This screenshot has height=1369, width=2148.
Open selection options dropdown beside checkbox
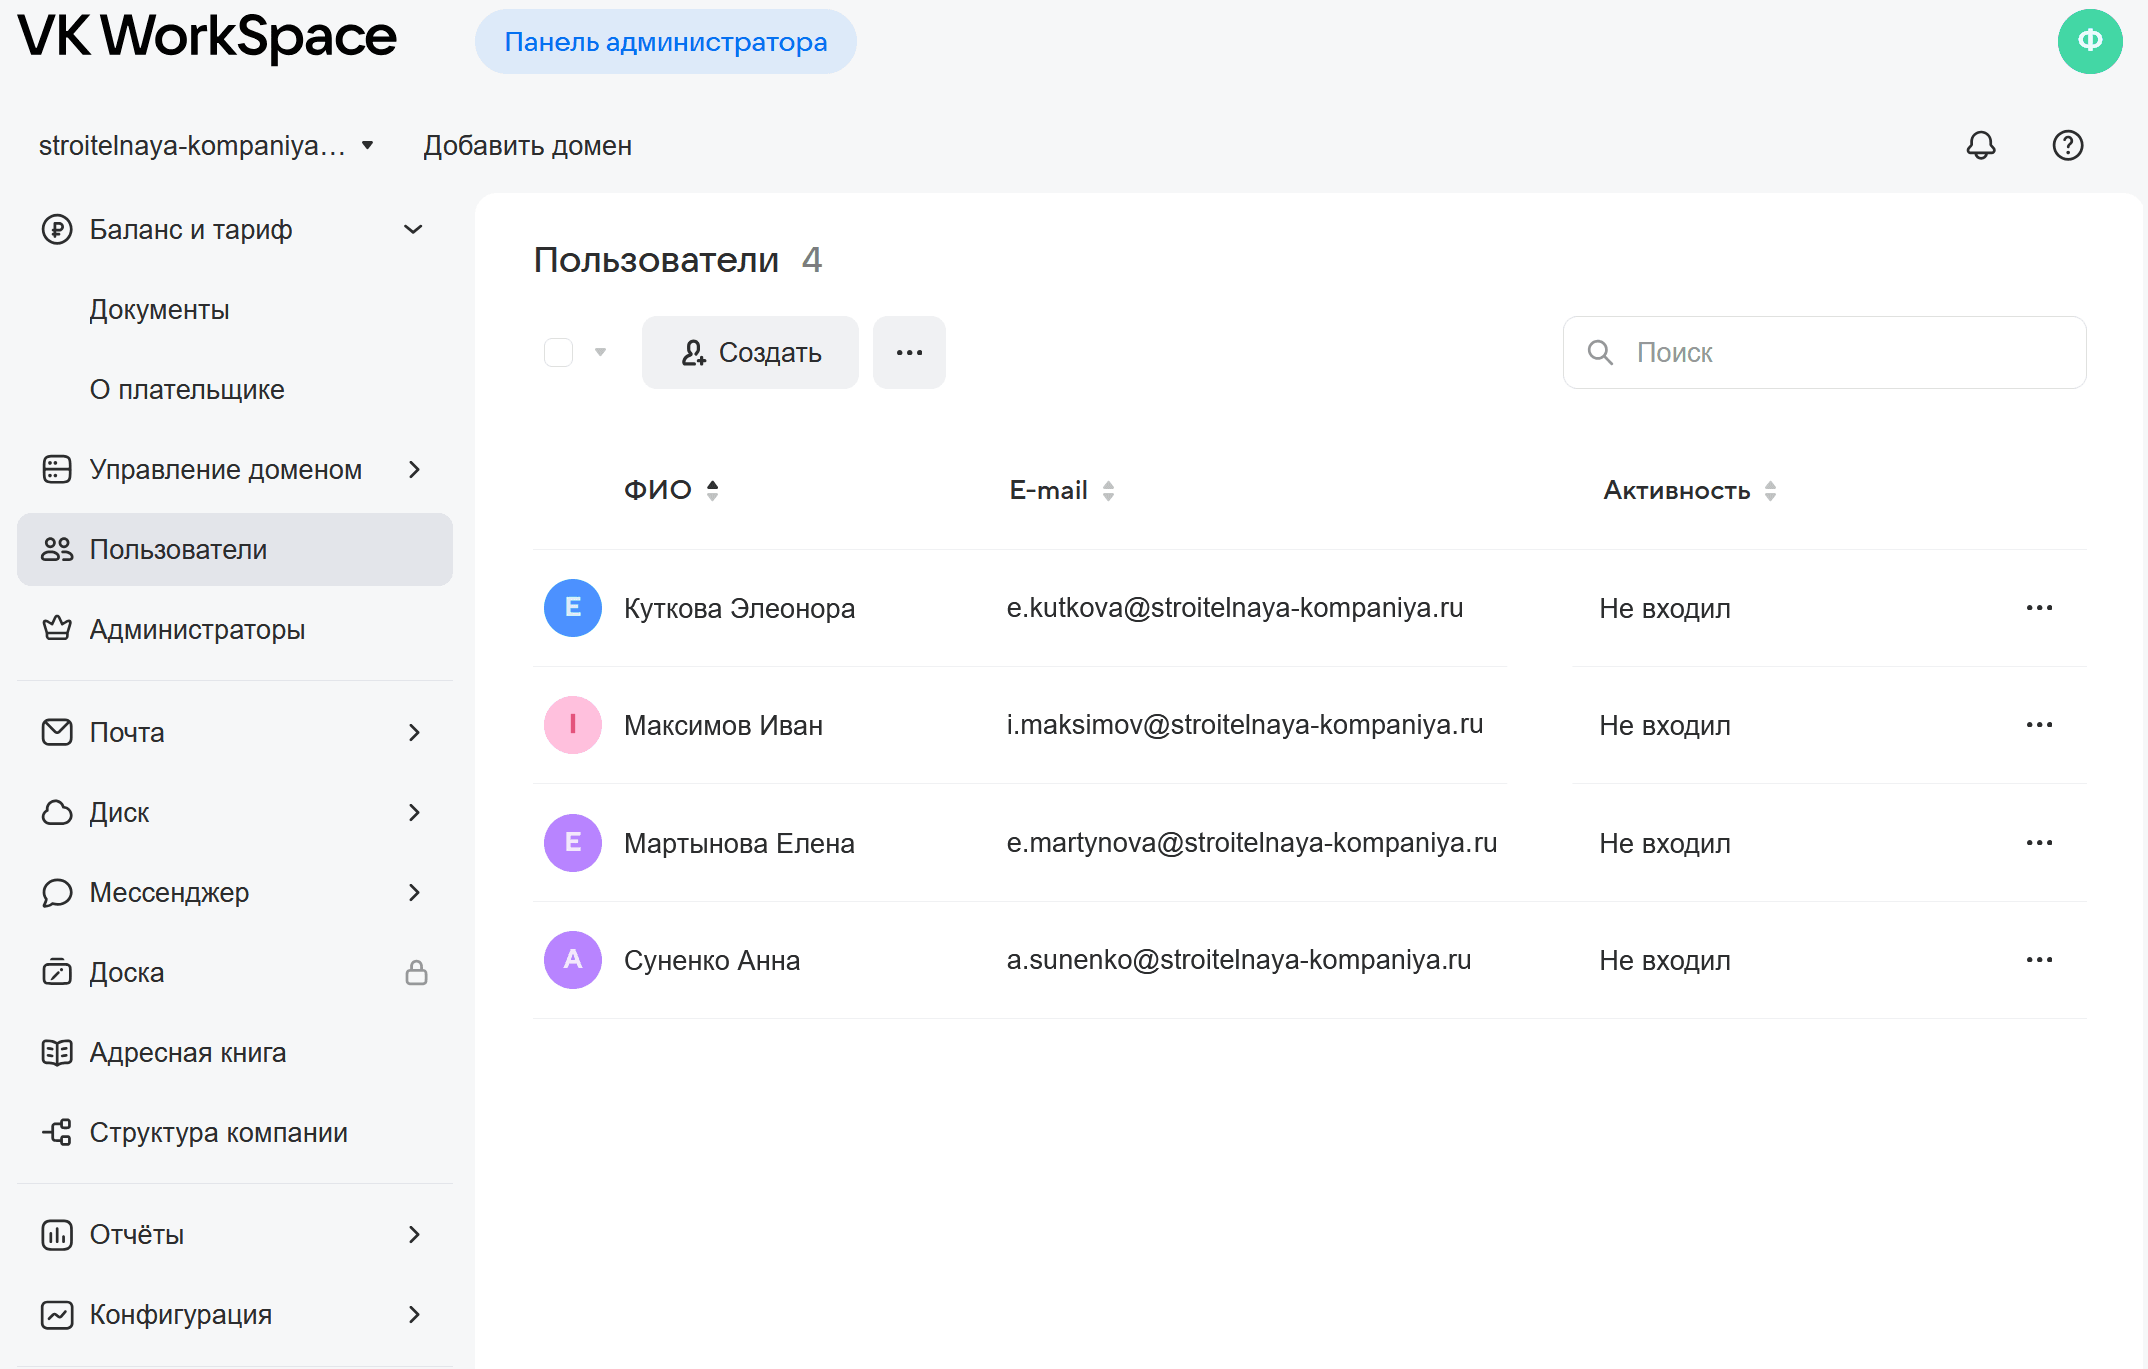(600, 352)
